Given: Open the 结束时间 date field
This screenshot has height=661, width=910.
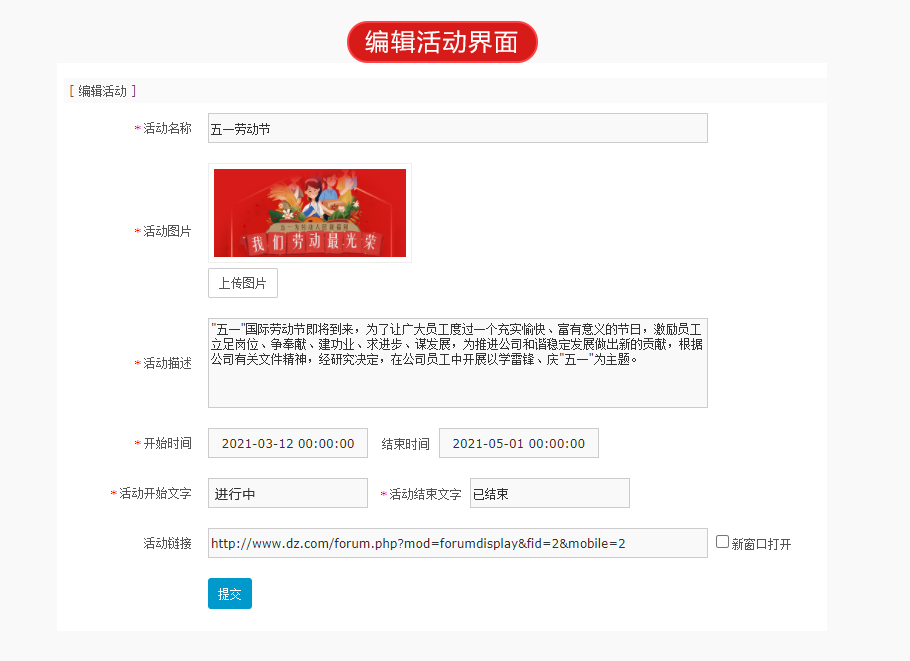Looking at the screenshot, I should [x=519, y=443].
